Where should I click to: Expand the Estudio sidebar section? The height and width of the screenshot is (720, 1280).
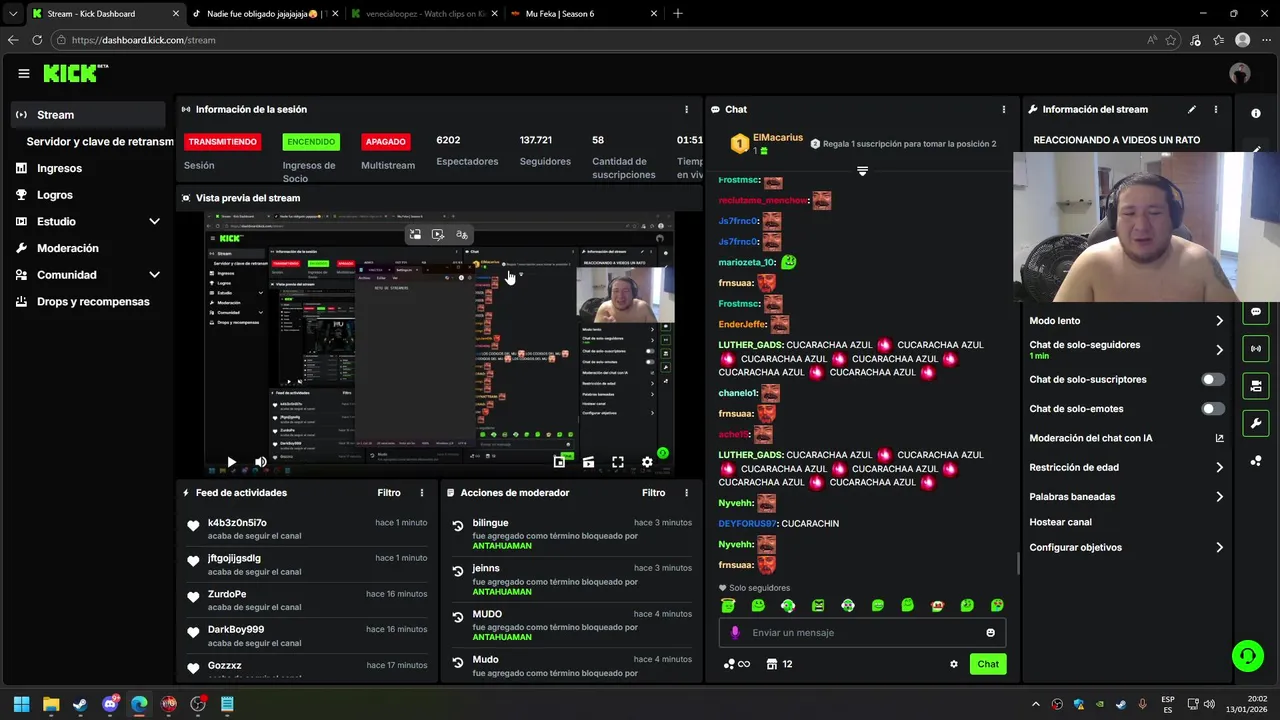154,221
